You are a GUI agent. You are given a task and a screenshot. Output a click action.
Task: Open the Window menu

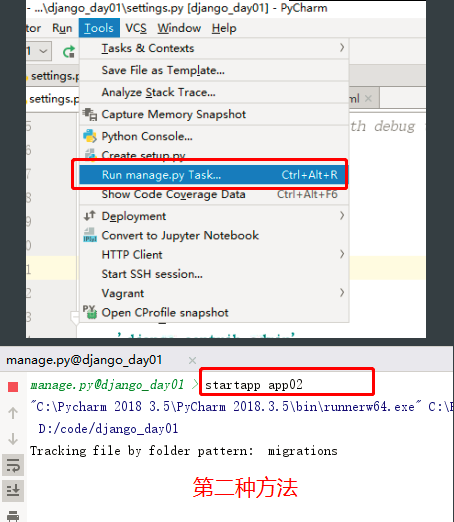click(179, 28)
